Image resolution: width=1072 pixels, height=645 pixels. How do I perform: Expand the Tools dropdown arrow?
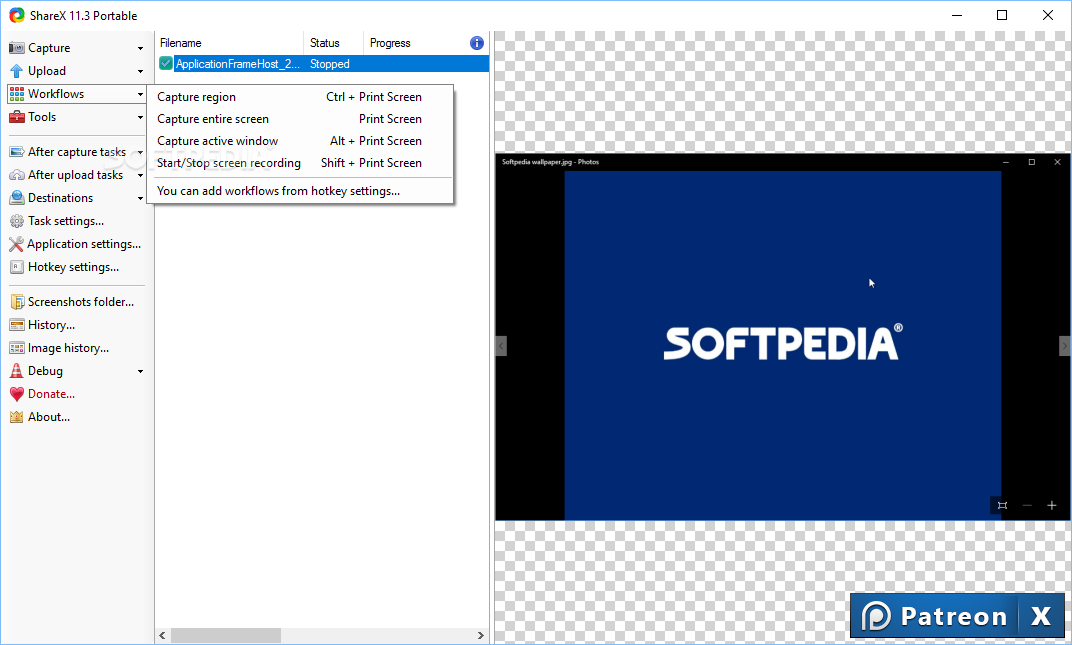140,117
